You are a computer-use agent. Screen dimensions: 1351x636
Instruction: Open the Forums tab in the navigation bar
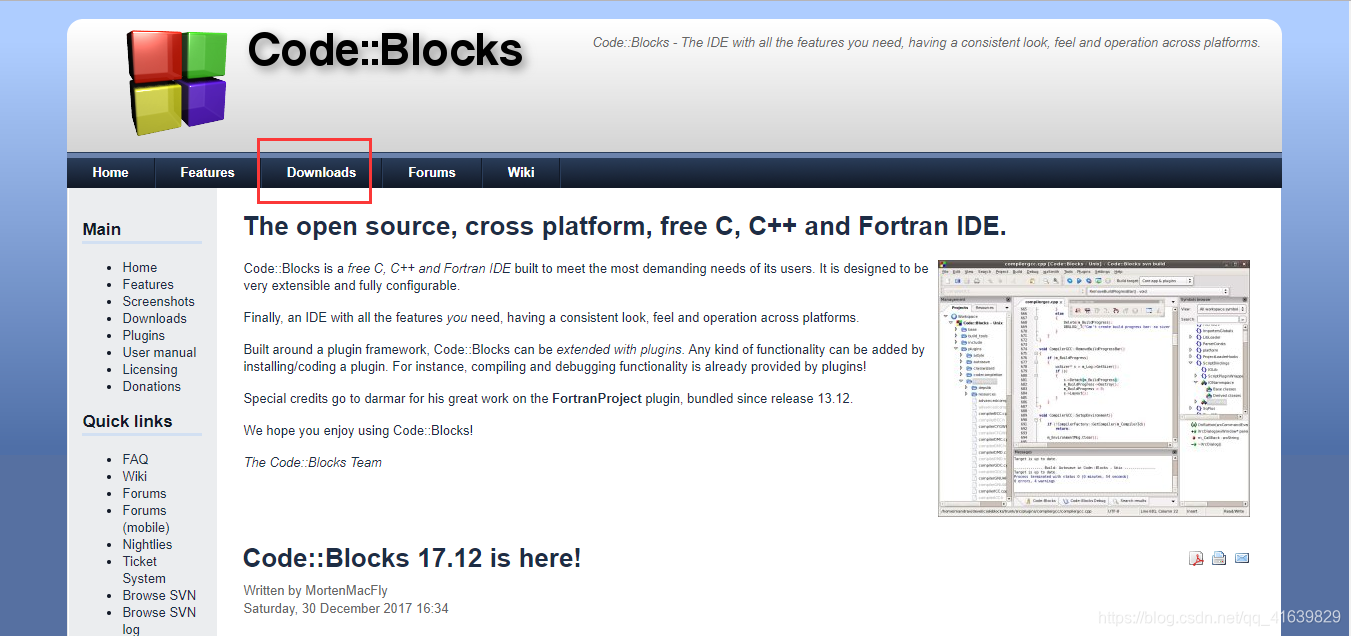point(432,172)
